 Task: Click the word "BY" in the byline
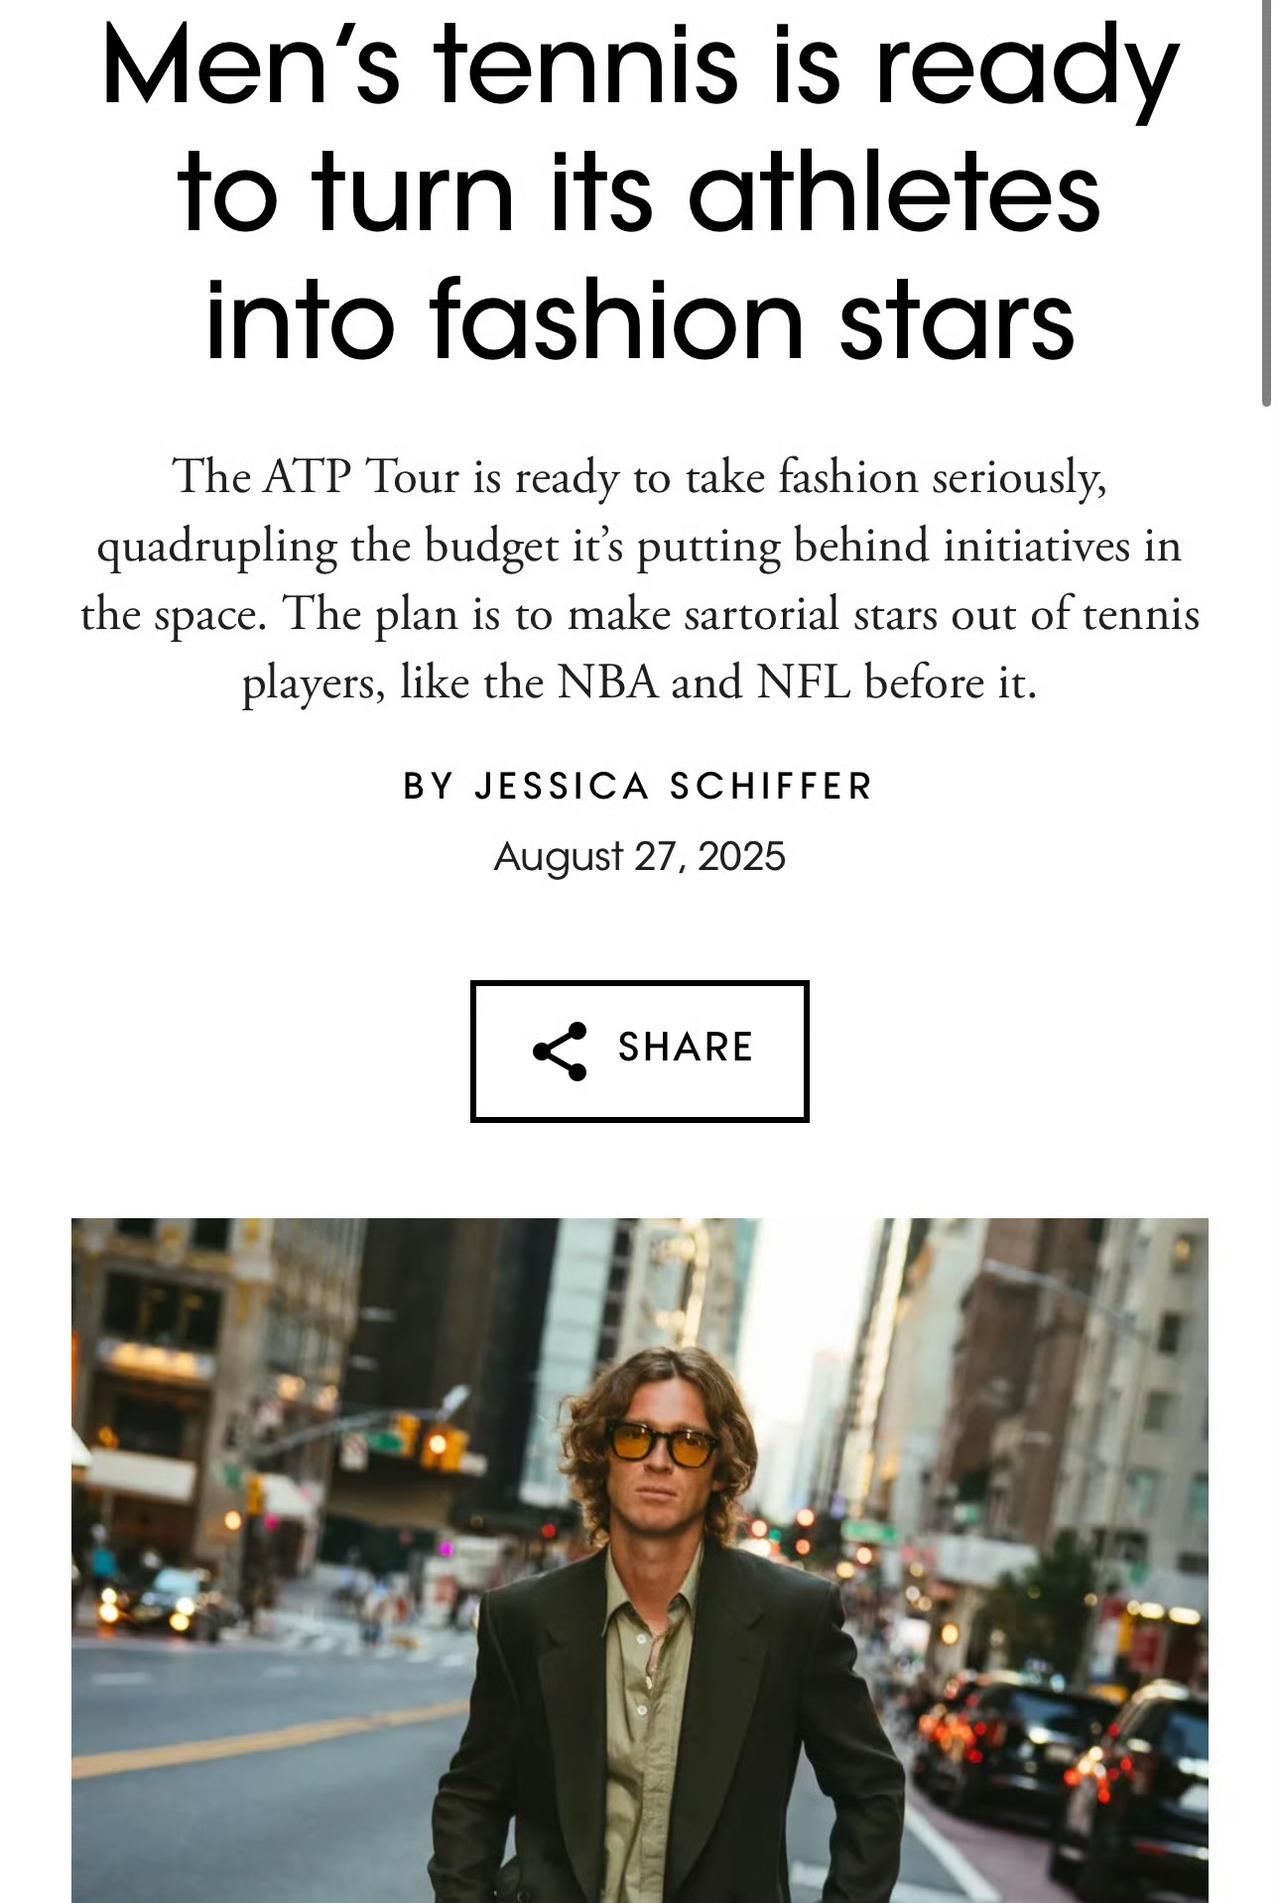pyautogui.click(x=428, y=786)
